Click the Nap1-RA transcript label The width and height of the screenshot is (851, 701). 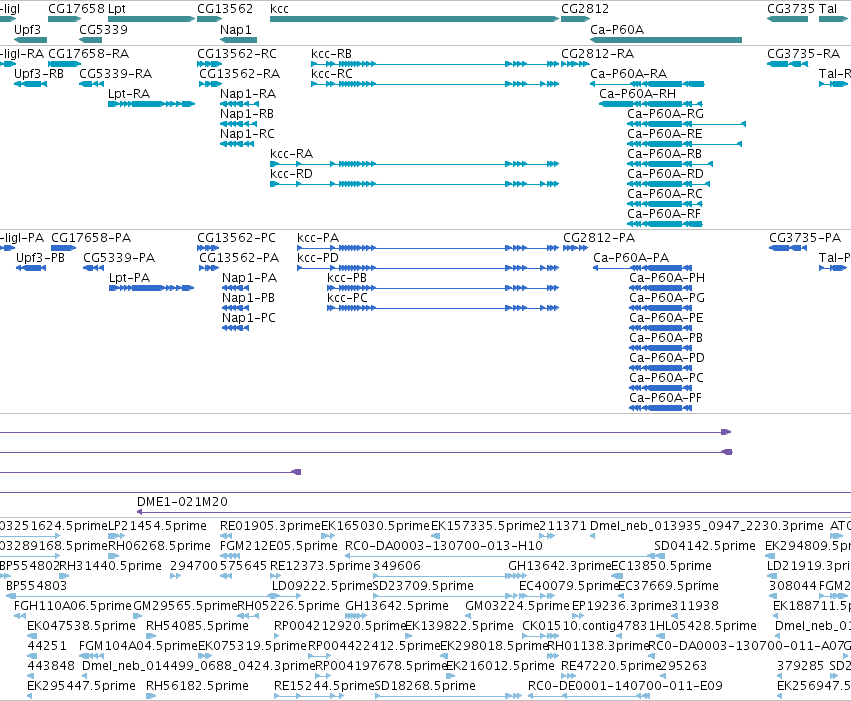(247, 94)
